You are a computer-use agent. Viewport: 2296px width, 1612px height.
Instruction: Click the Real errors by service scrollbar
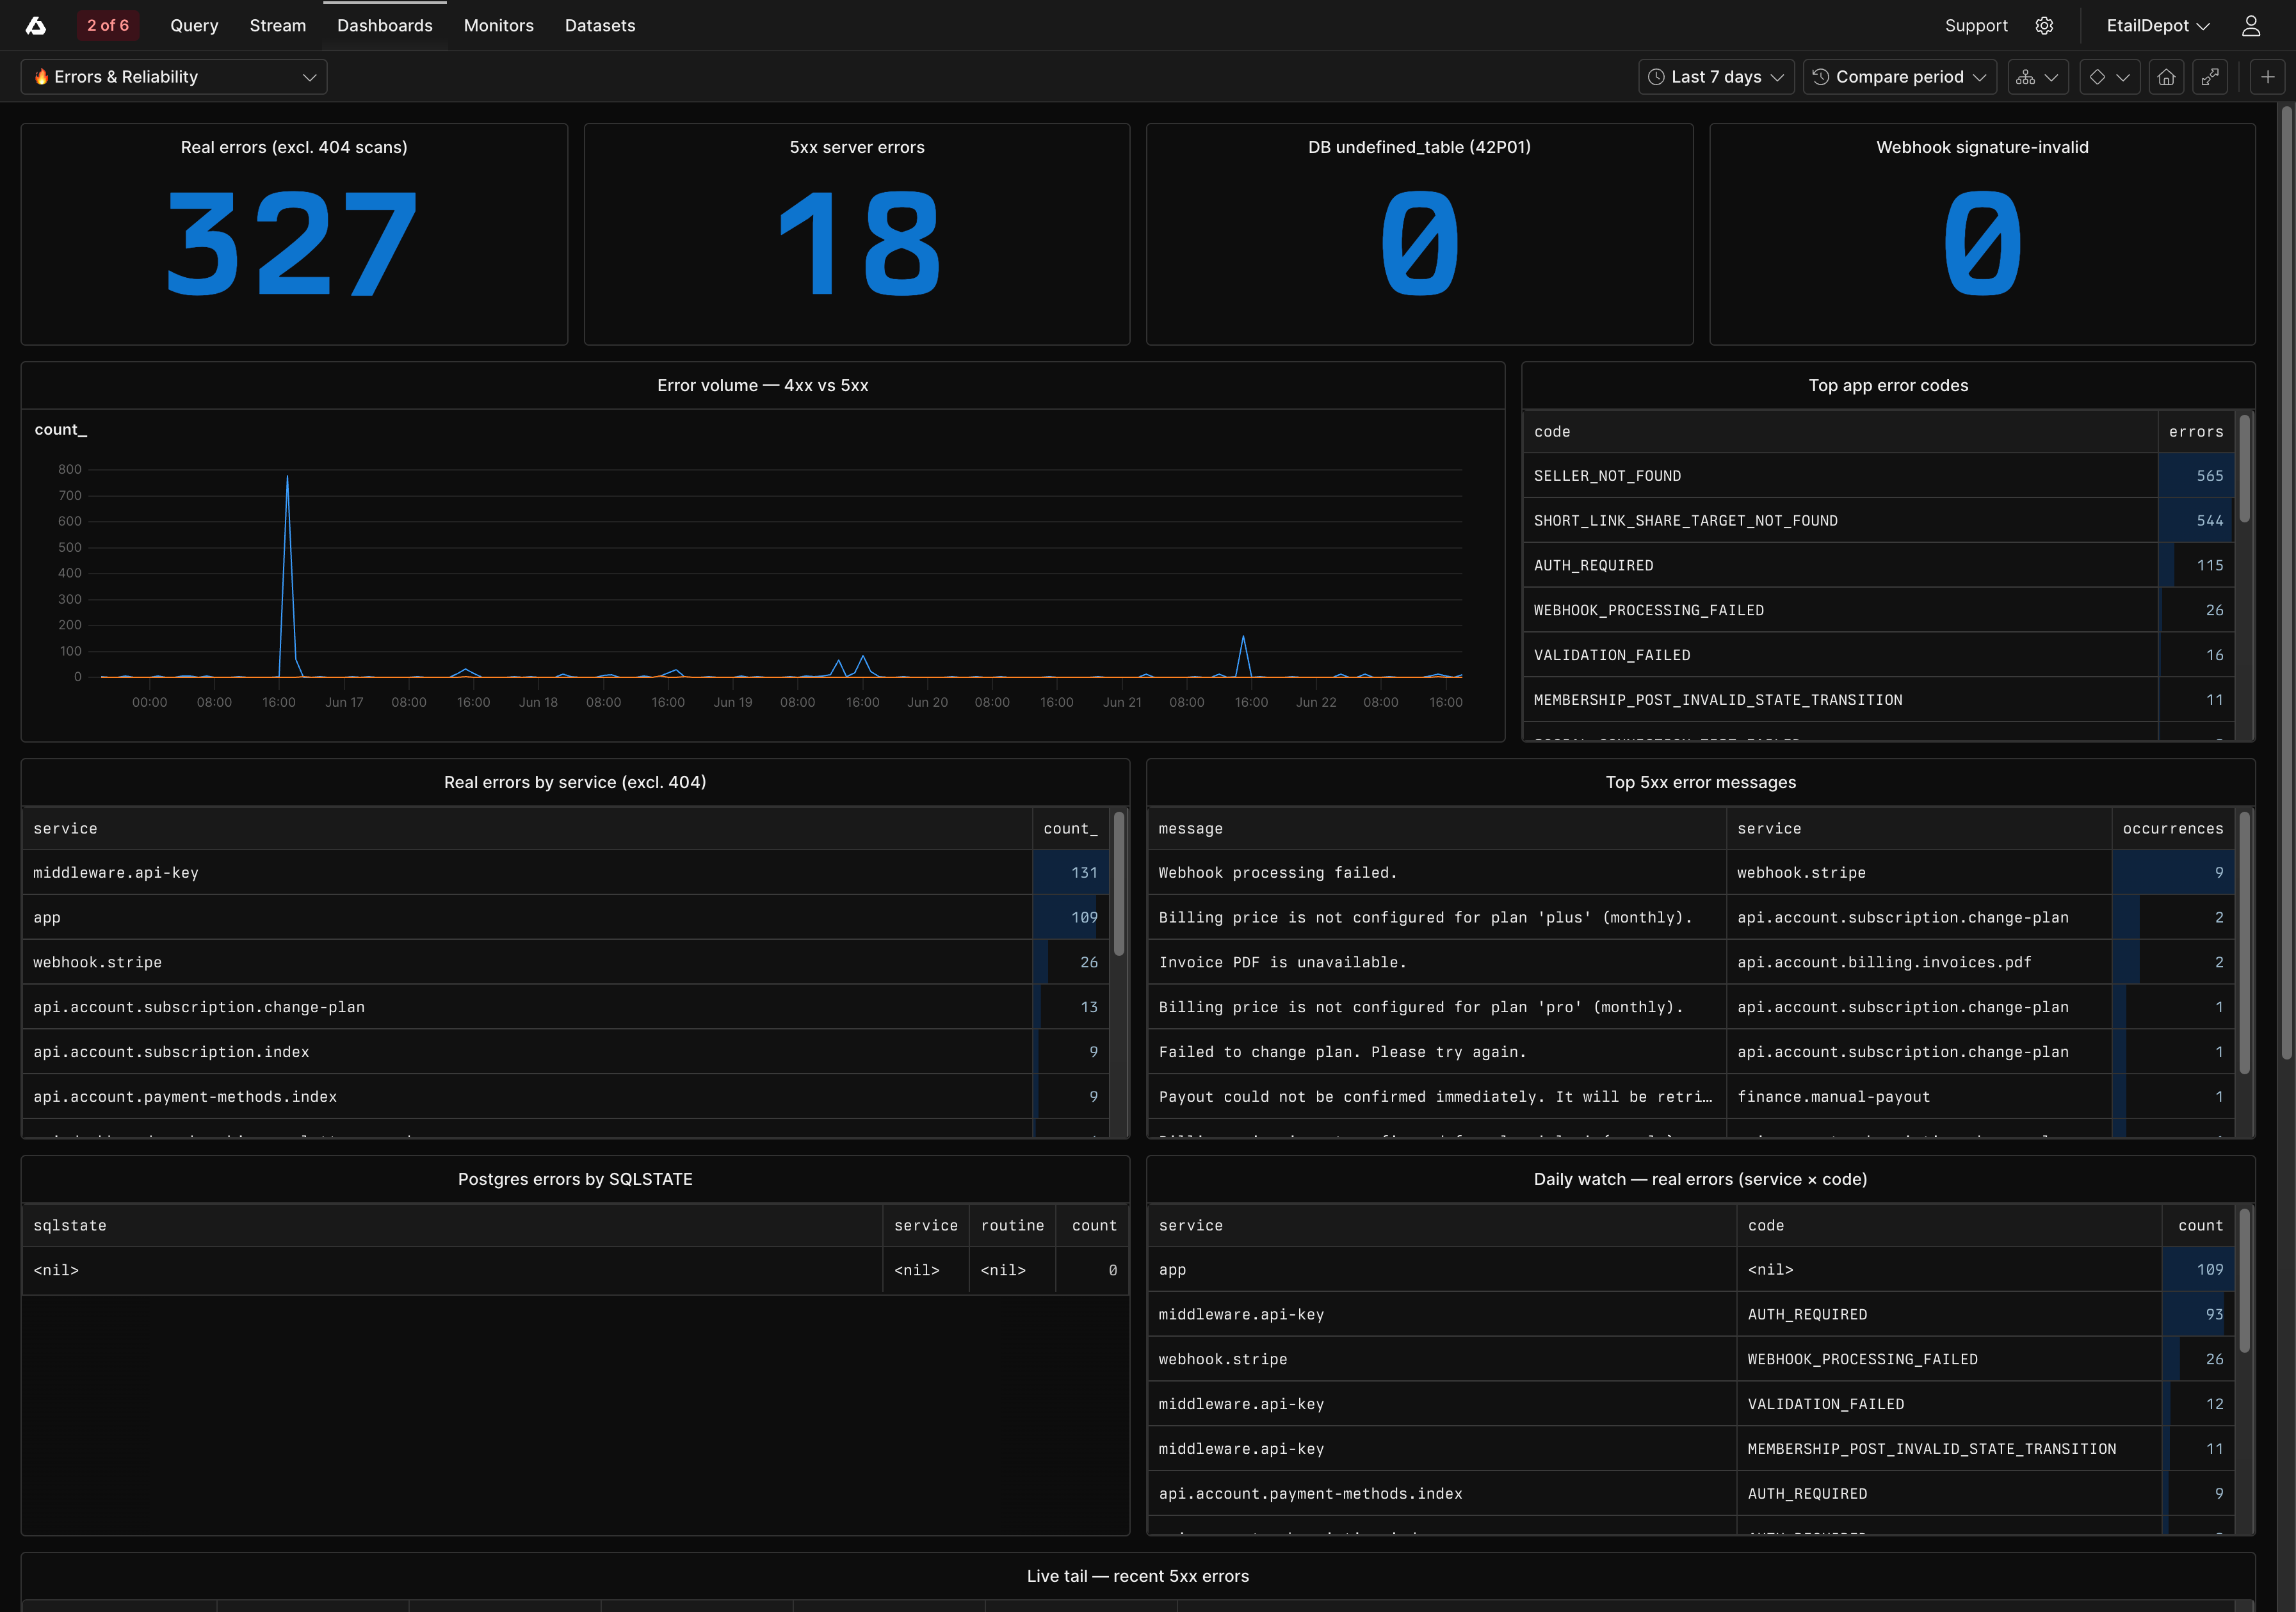pyautogui.click(x=1119, y=883)
